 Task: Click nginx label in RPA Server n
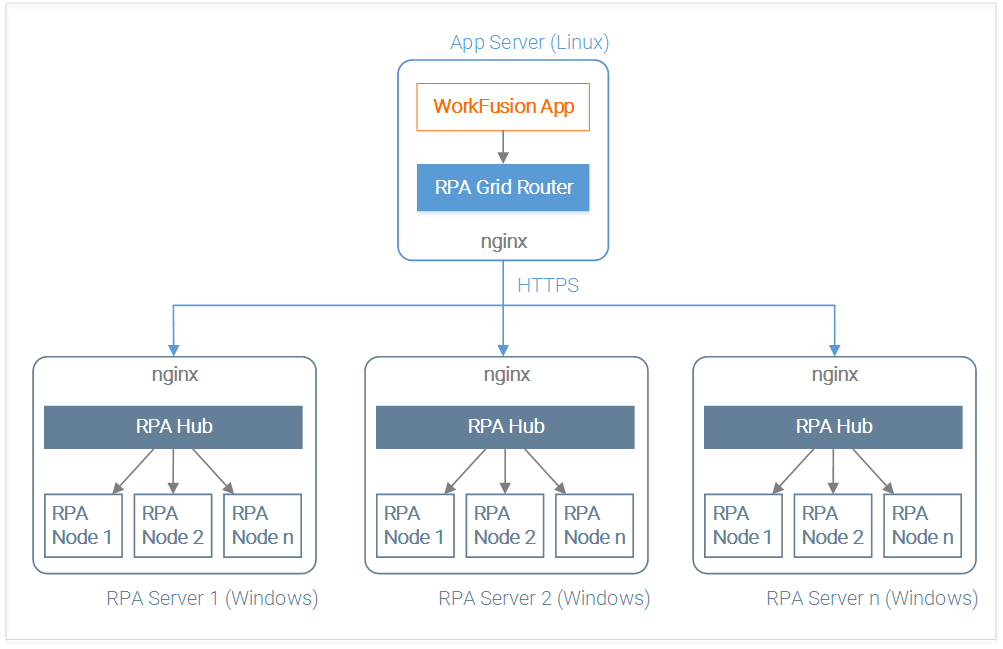pyautogui.click(x=835, y=374)
